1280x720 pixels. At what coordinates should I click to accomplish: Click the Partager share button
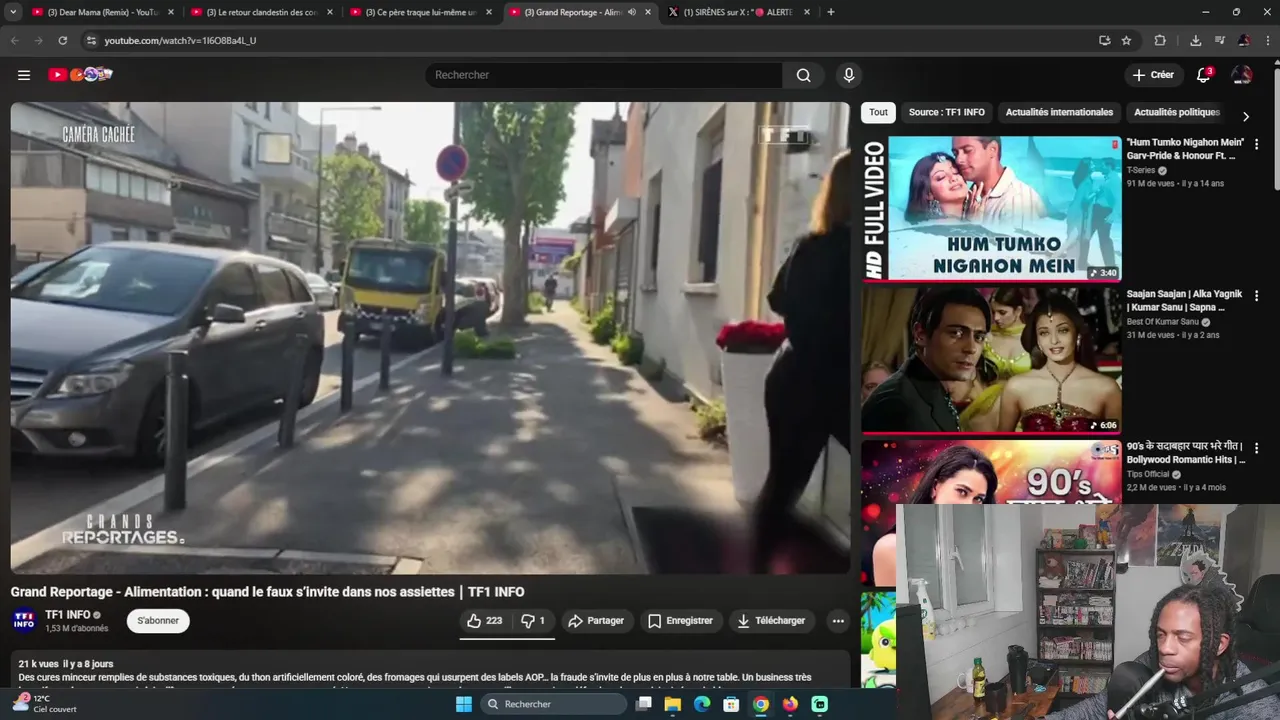click(596, 621)
